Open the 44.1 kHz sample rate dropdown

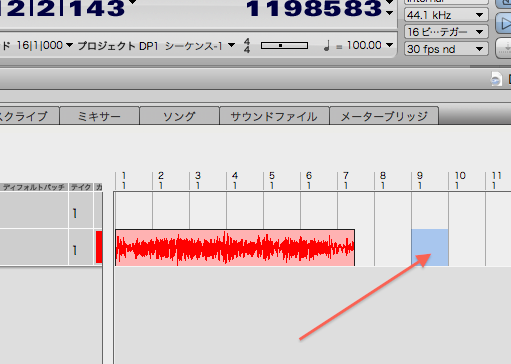446,15
